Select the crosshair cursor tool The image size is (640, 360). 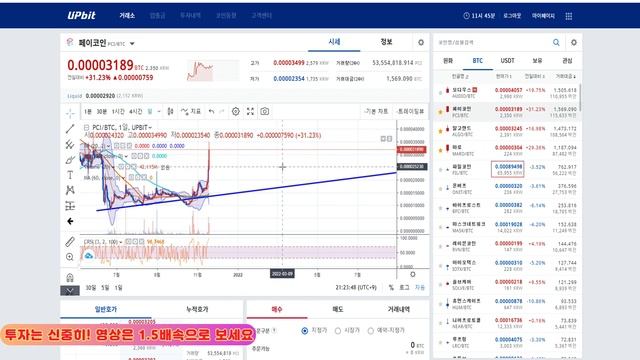click(70, 113)
